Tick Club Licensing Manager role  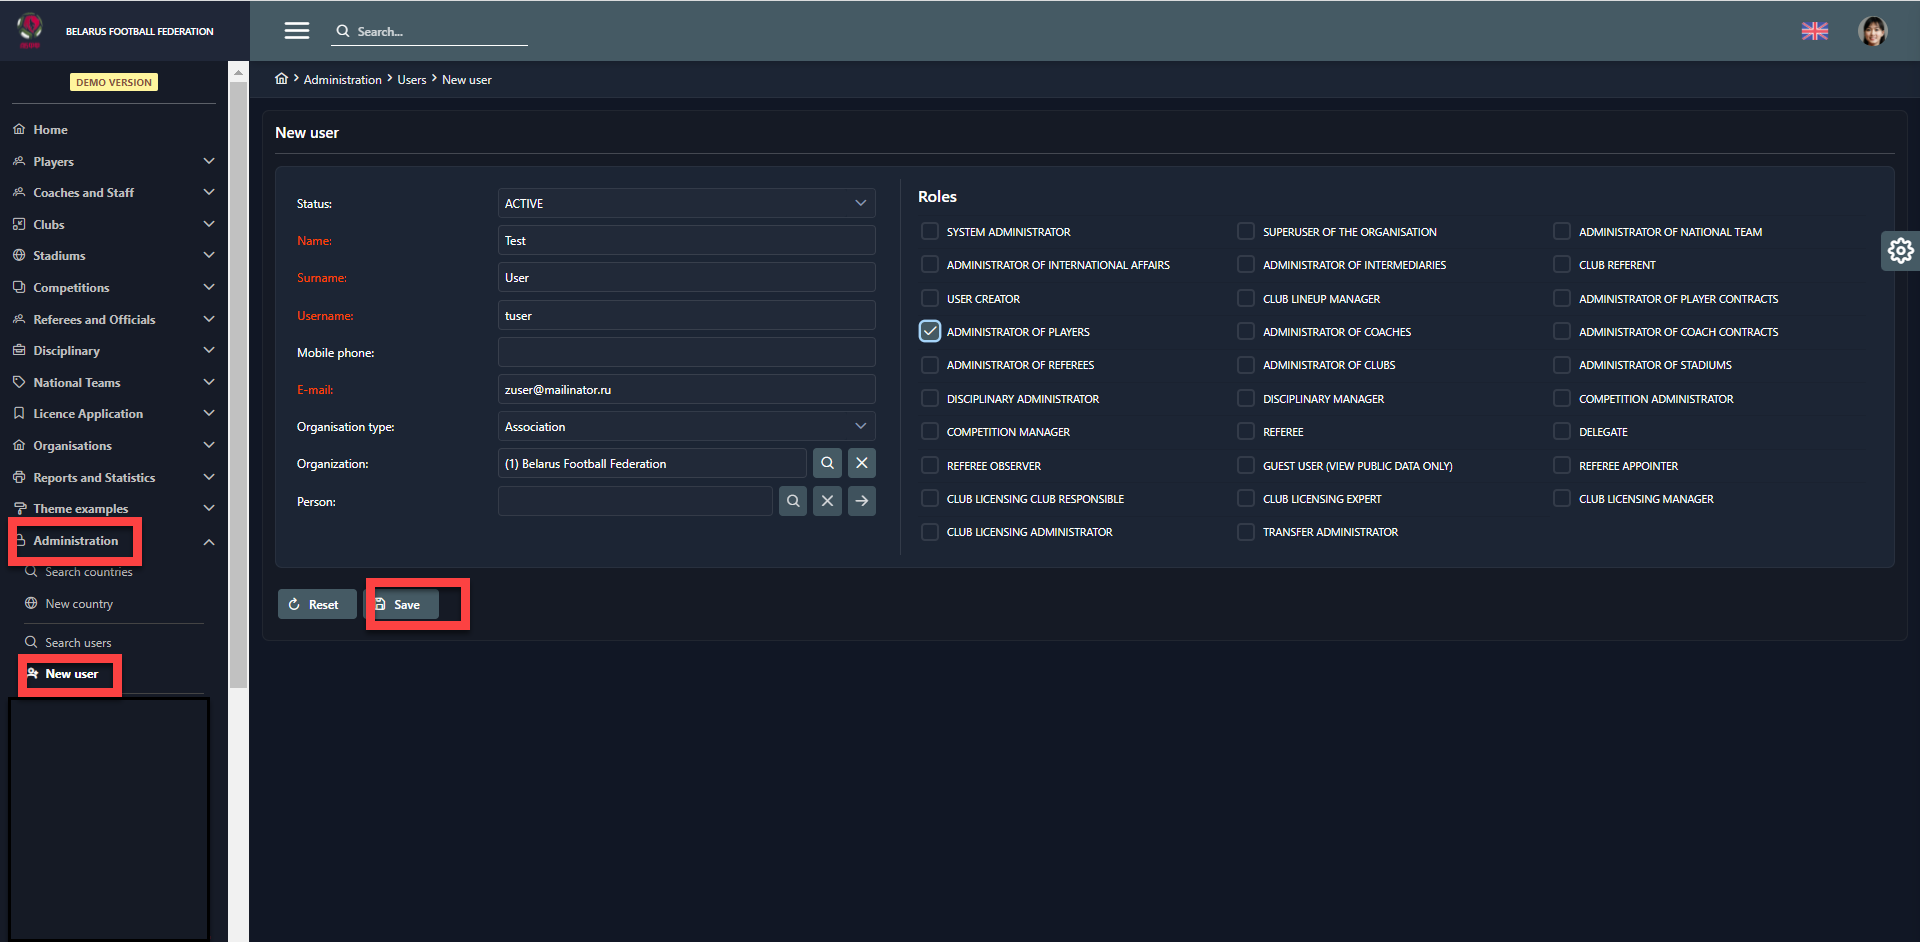(x=1562, y=498)
